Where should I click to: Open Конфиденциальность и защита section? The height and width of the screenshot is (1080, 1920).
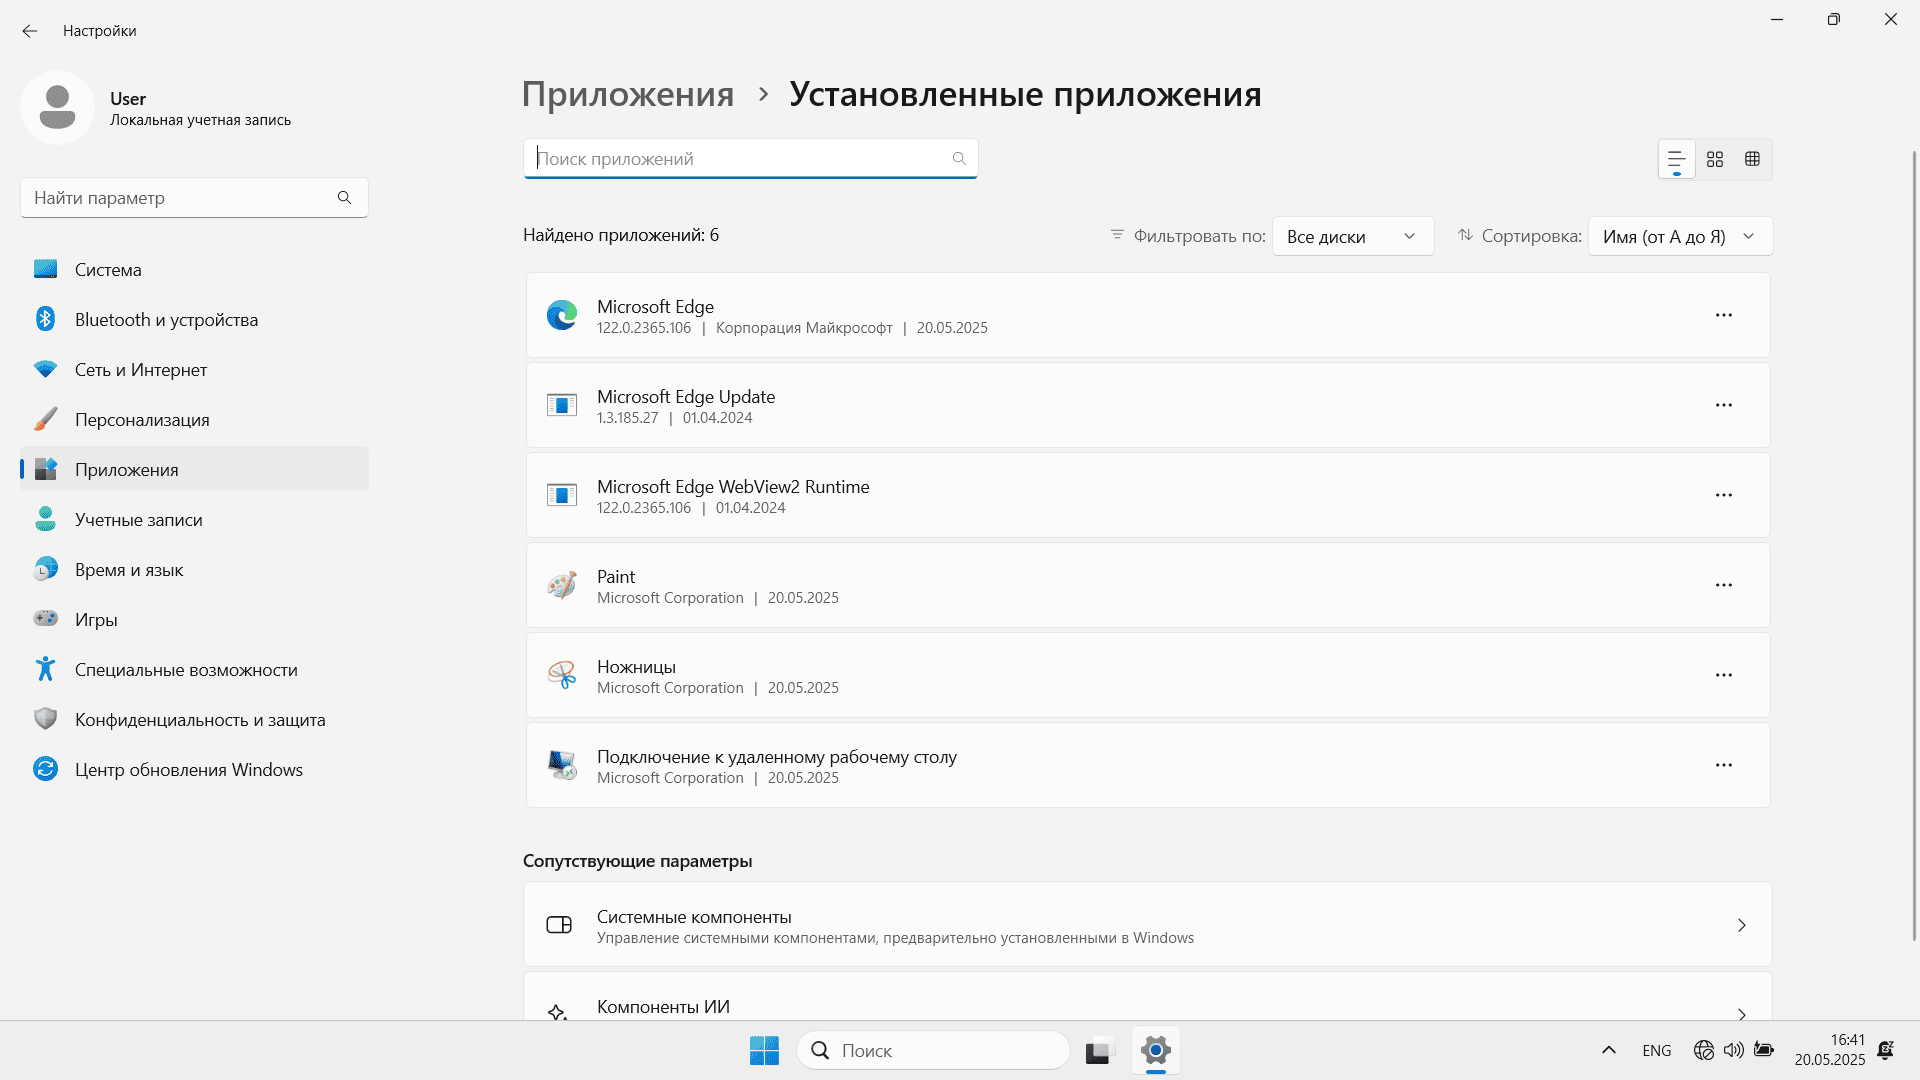pyautogui.click(x=194, y=719)
